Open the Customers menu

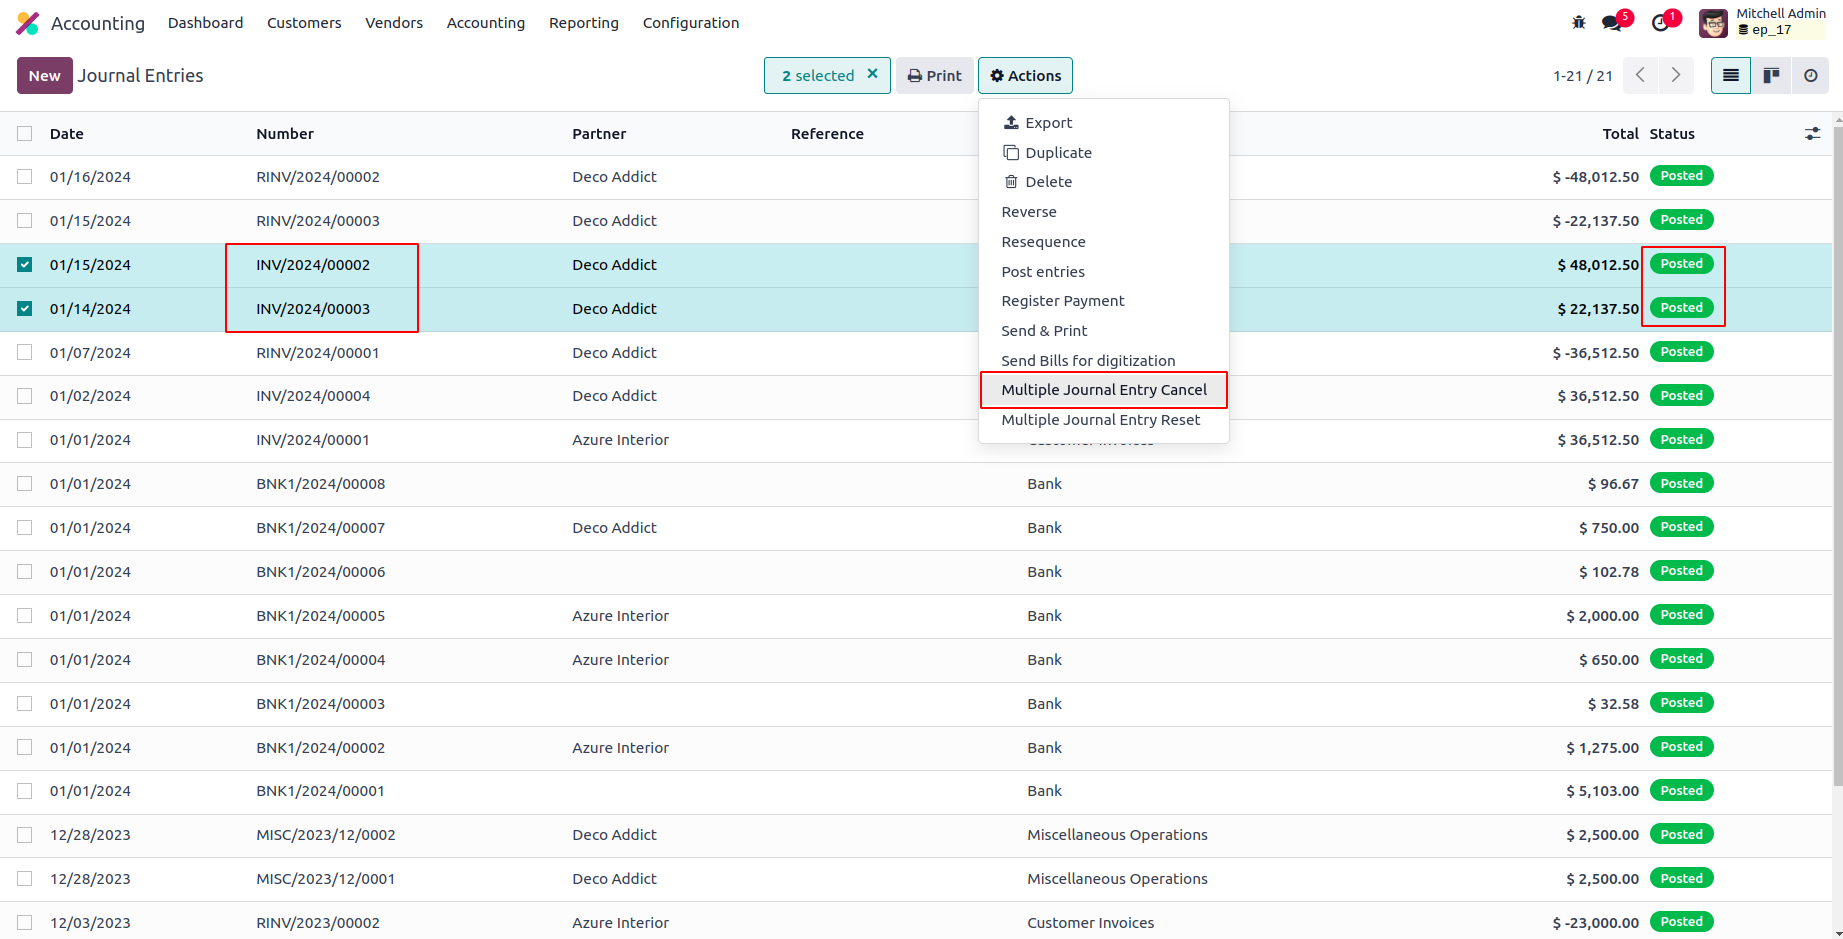click(304, 23)
